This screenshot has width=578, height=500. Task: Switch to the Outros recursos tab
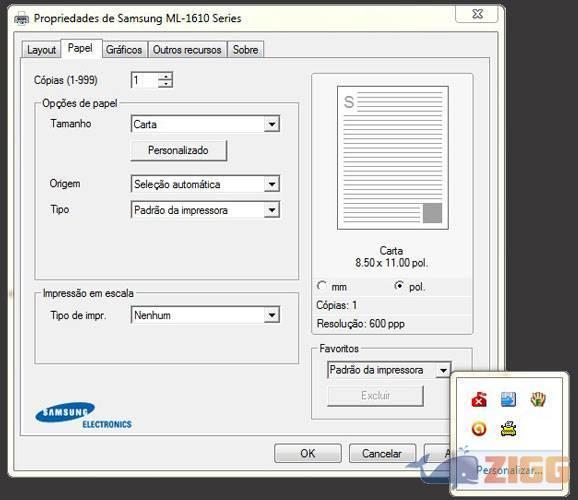(187, 50)
